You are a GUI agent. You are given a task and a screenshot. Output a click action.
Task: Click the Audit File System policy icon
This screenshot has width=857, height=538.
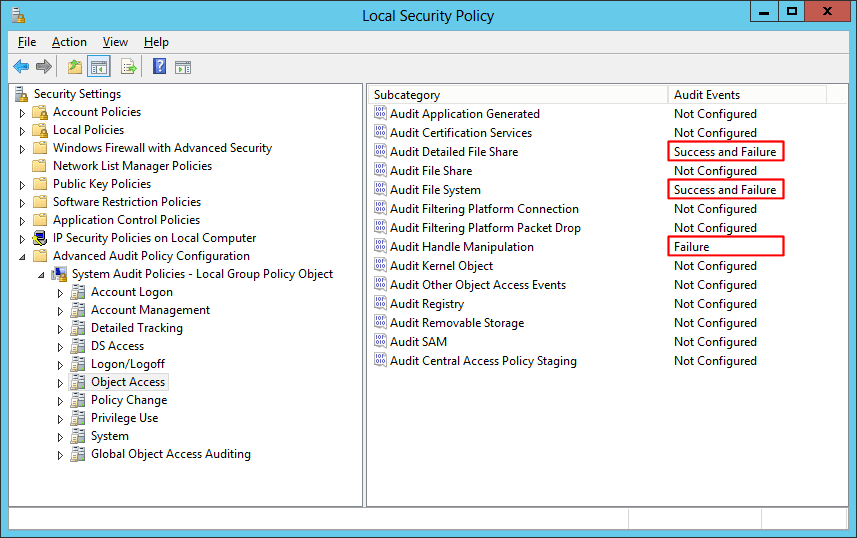(380, 190)
